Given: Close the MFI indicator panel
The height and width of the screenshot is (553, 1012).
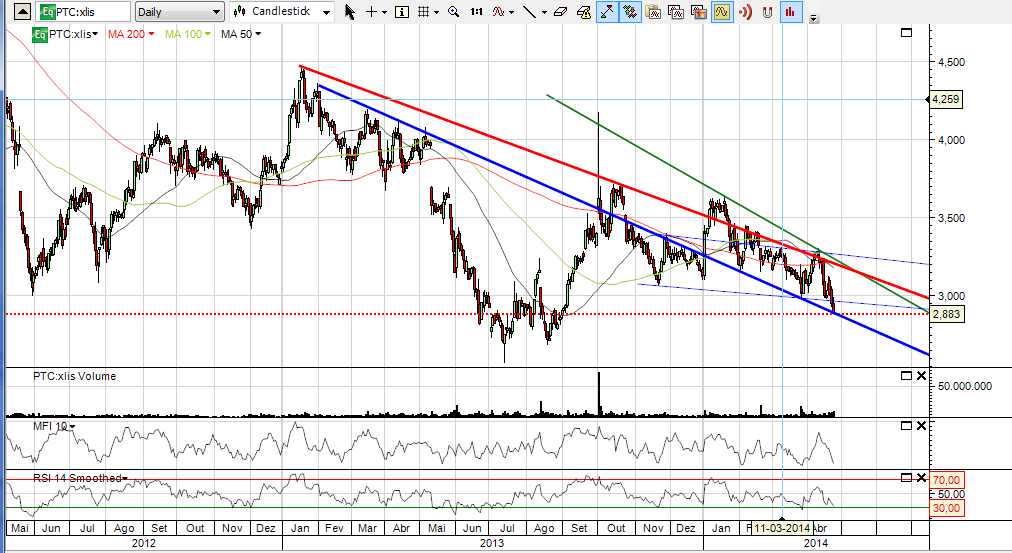Looking at the screenshot, I should coord(921,426).
